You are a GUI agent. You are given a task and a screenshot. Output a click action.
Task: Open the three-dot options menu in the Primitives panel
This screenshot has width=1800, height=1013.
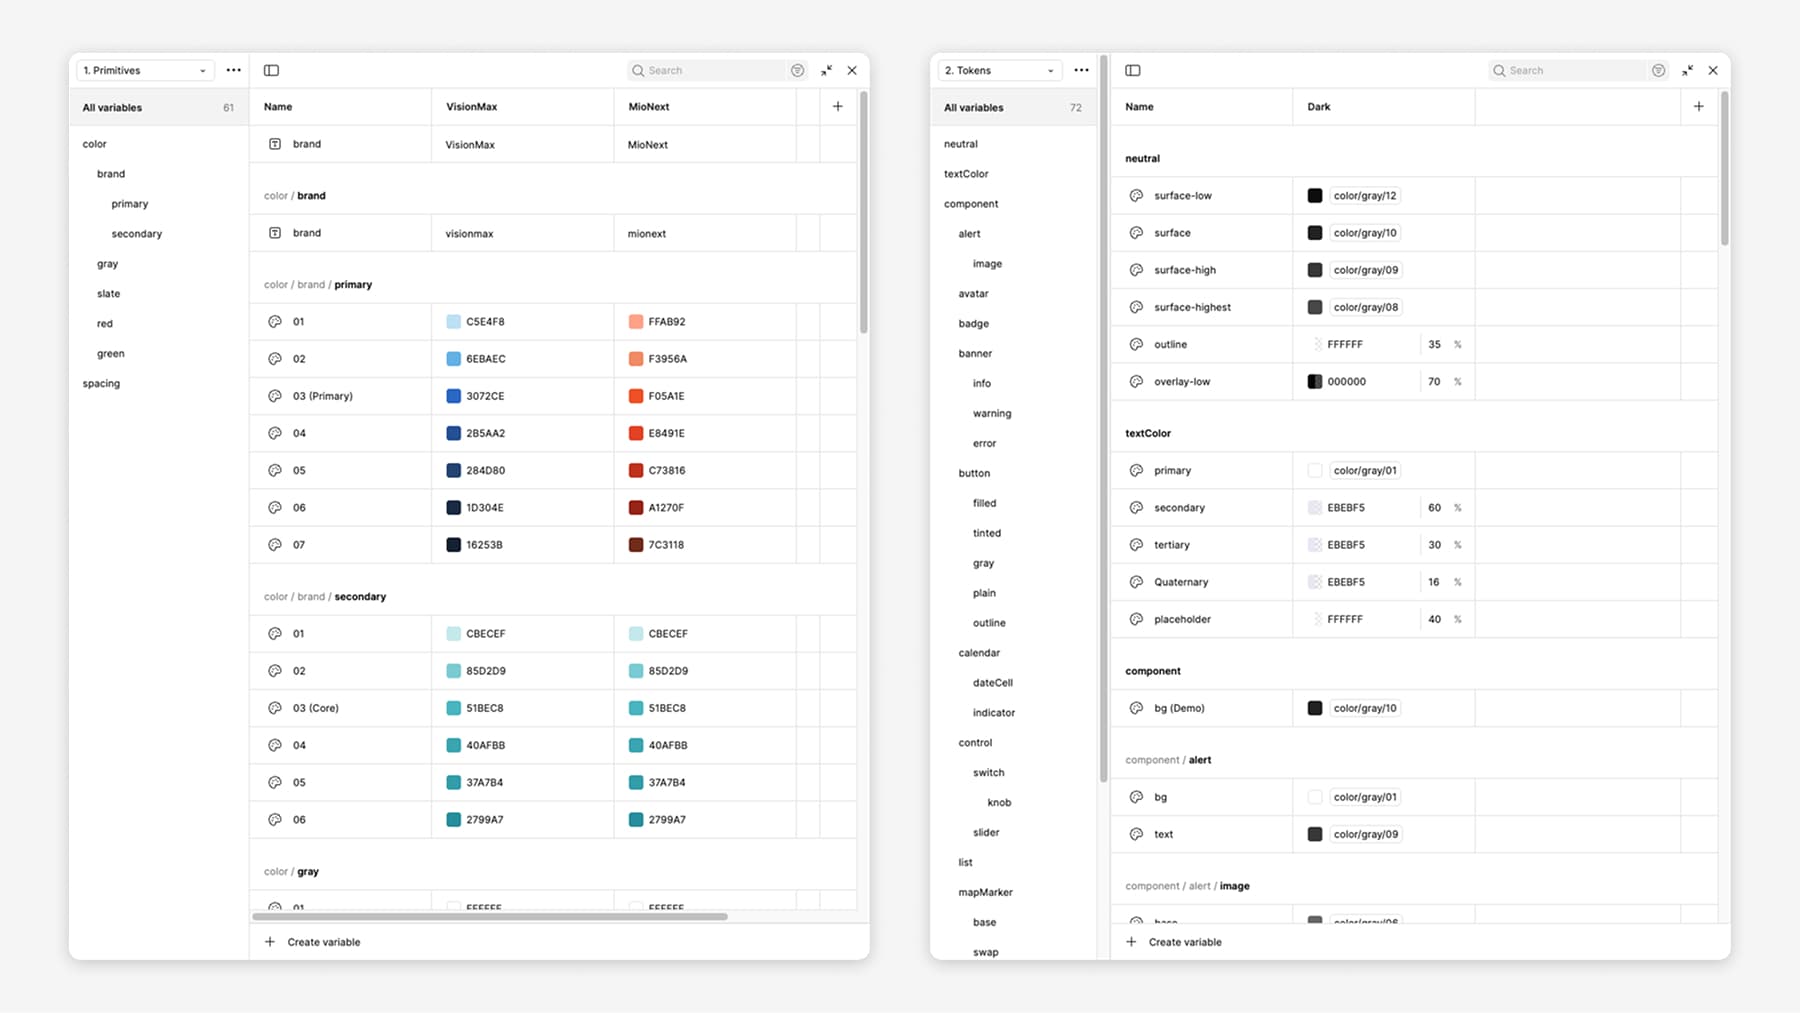click(233, 70)
